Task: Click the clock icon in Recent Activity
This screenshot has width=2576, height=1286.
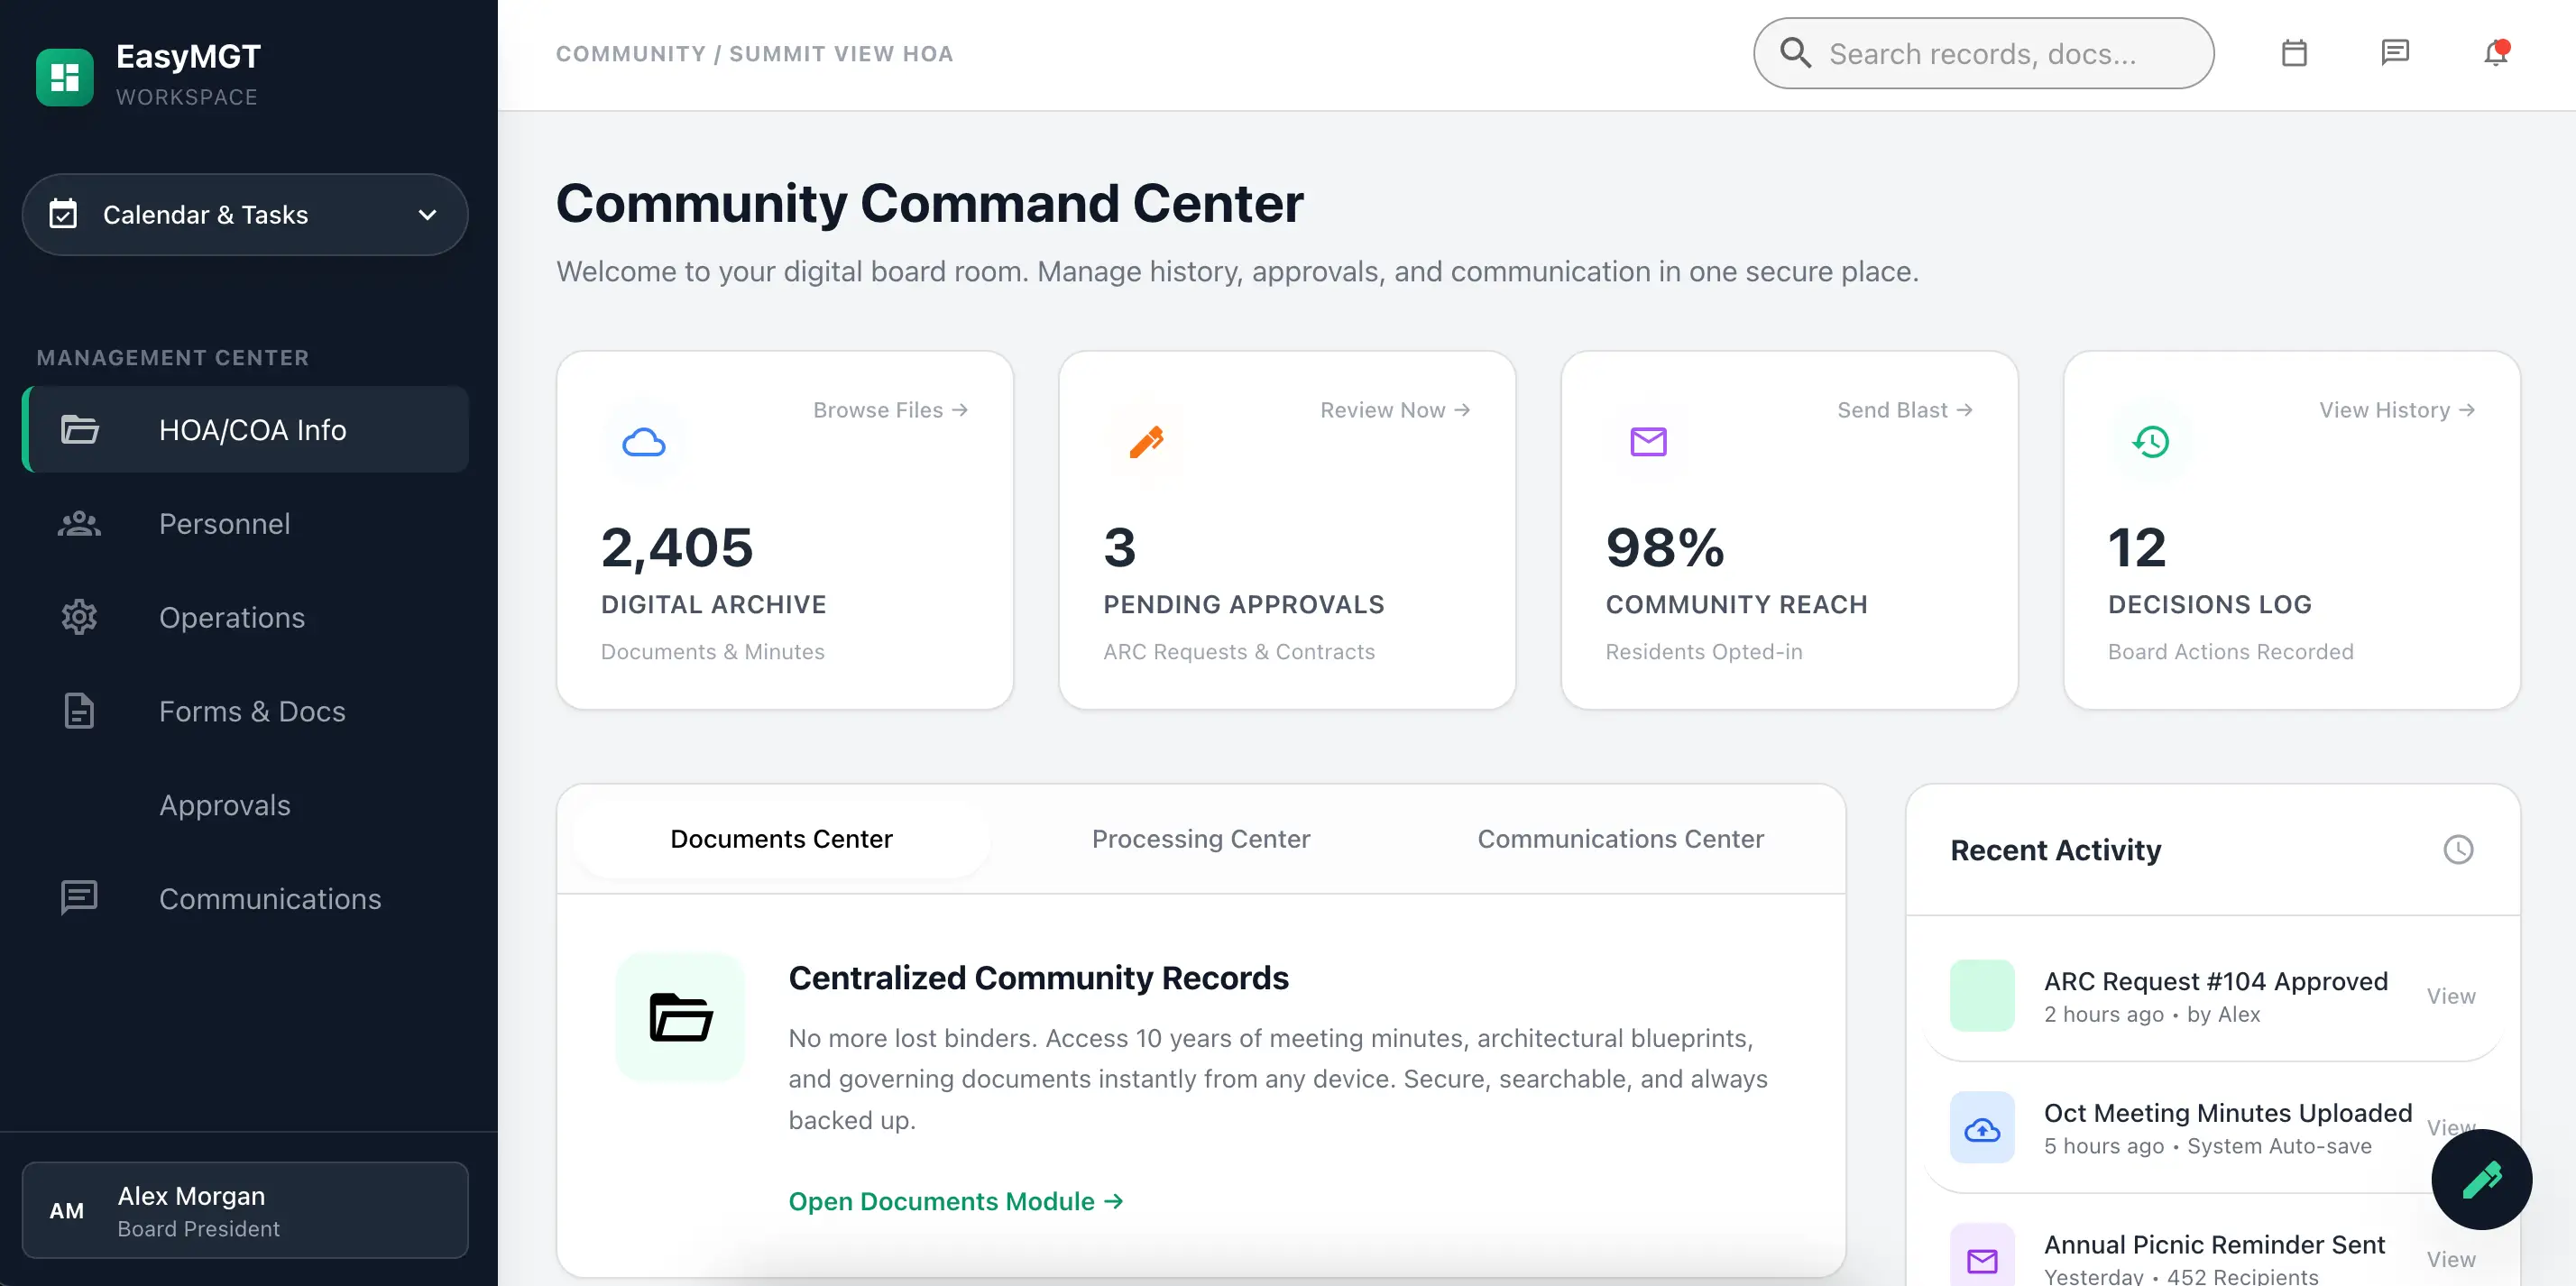Action: (2458, 849)
